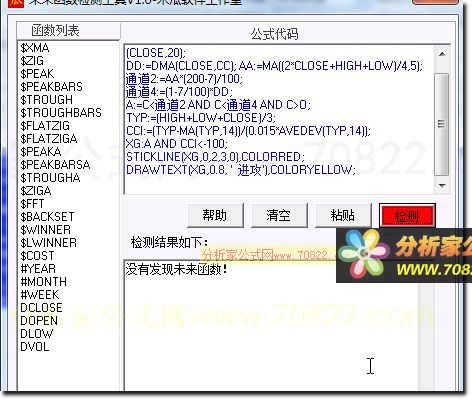Click the formula code scrollbar down arrow
This screenshot has width=472, height=400.
pyautogui.click(x=442, y=185)
